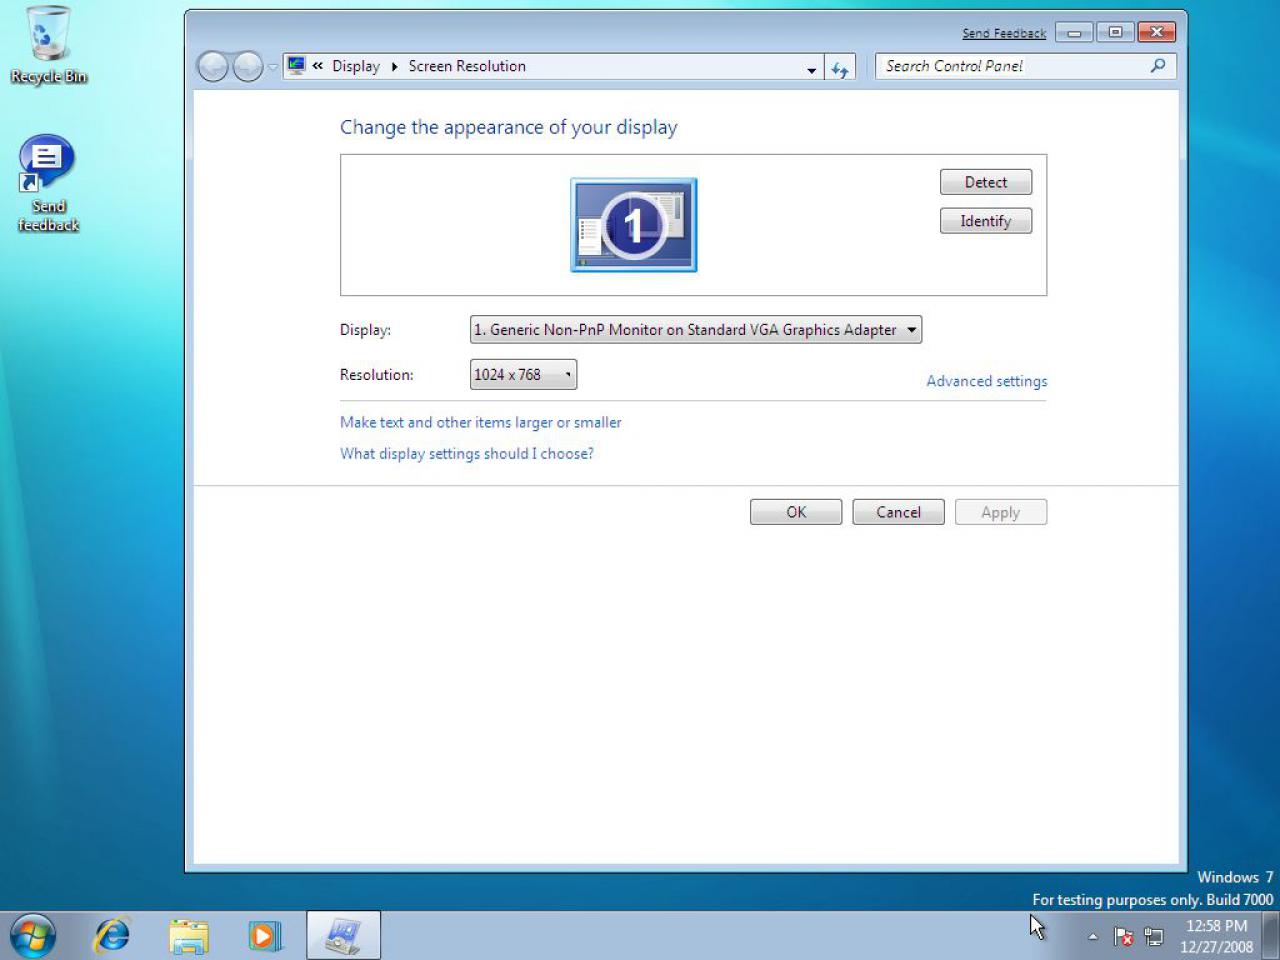
Task: Open the Recycle Bin desktop icon
Action: pos(48,46)
